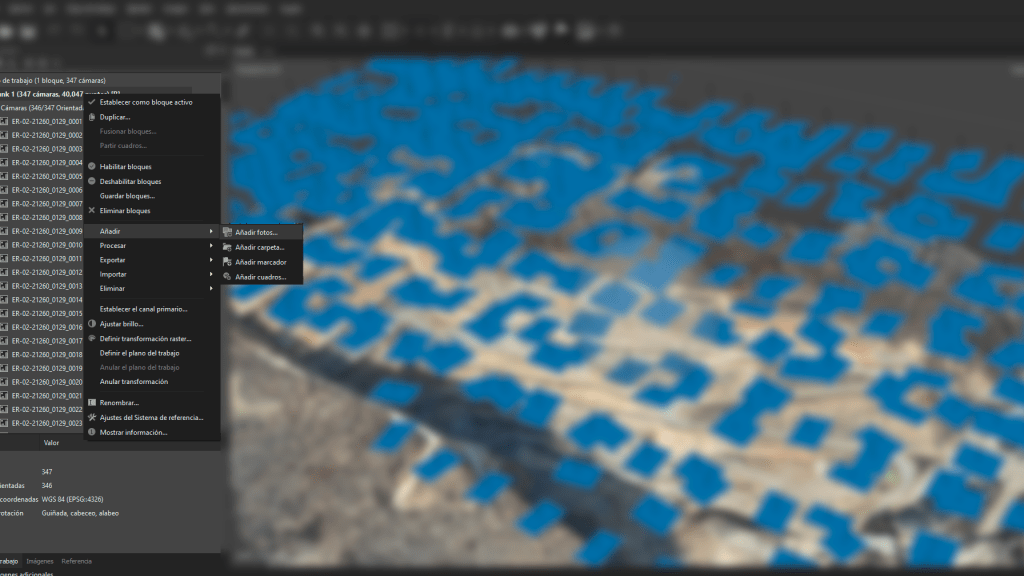1024x576 pixels.
Task: Click the Habilitar bloques icon
Action: click(92, 166)
